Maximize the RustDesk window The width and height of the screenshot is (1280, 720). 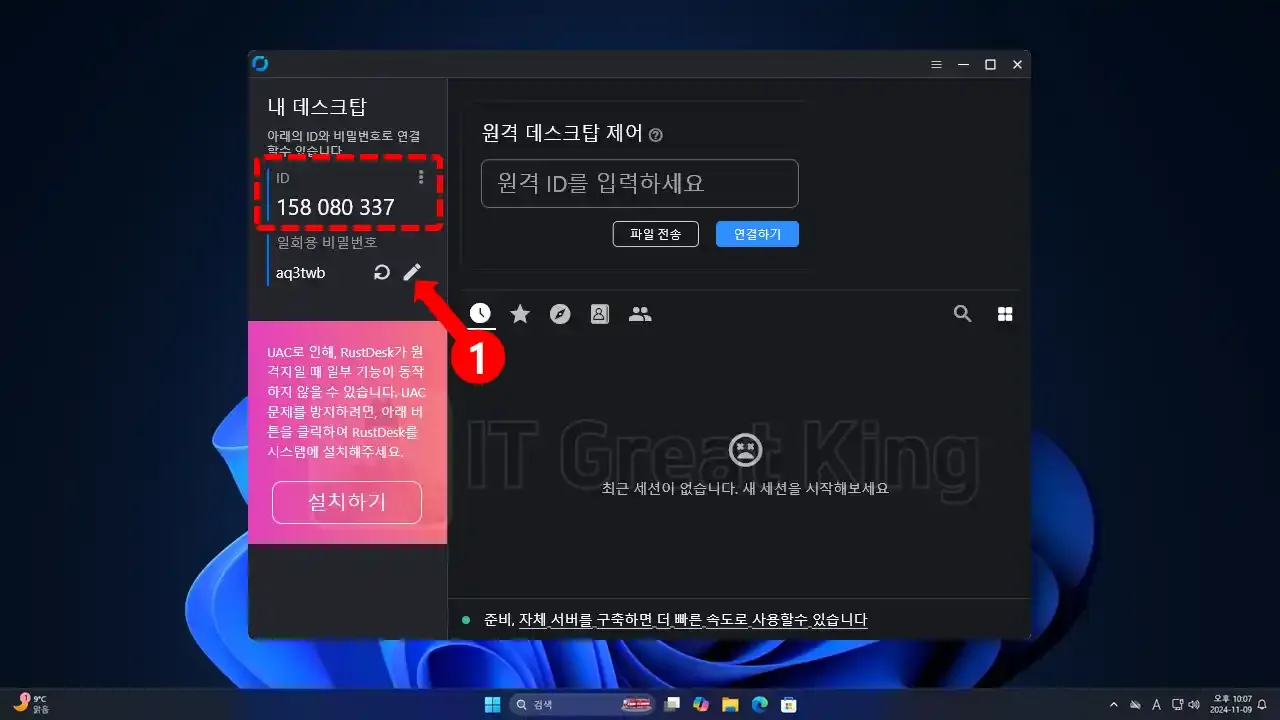tap(990, 64)
